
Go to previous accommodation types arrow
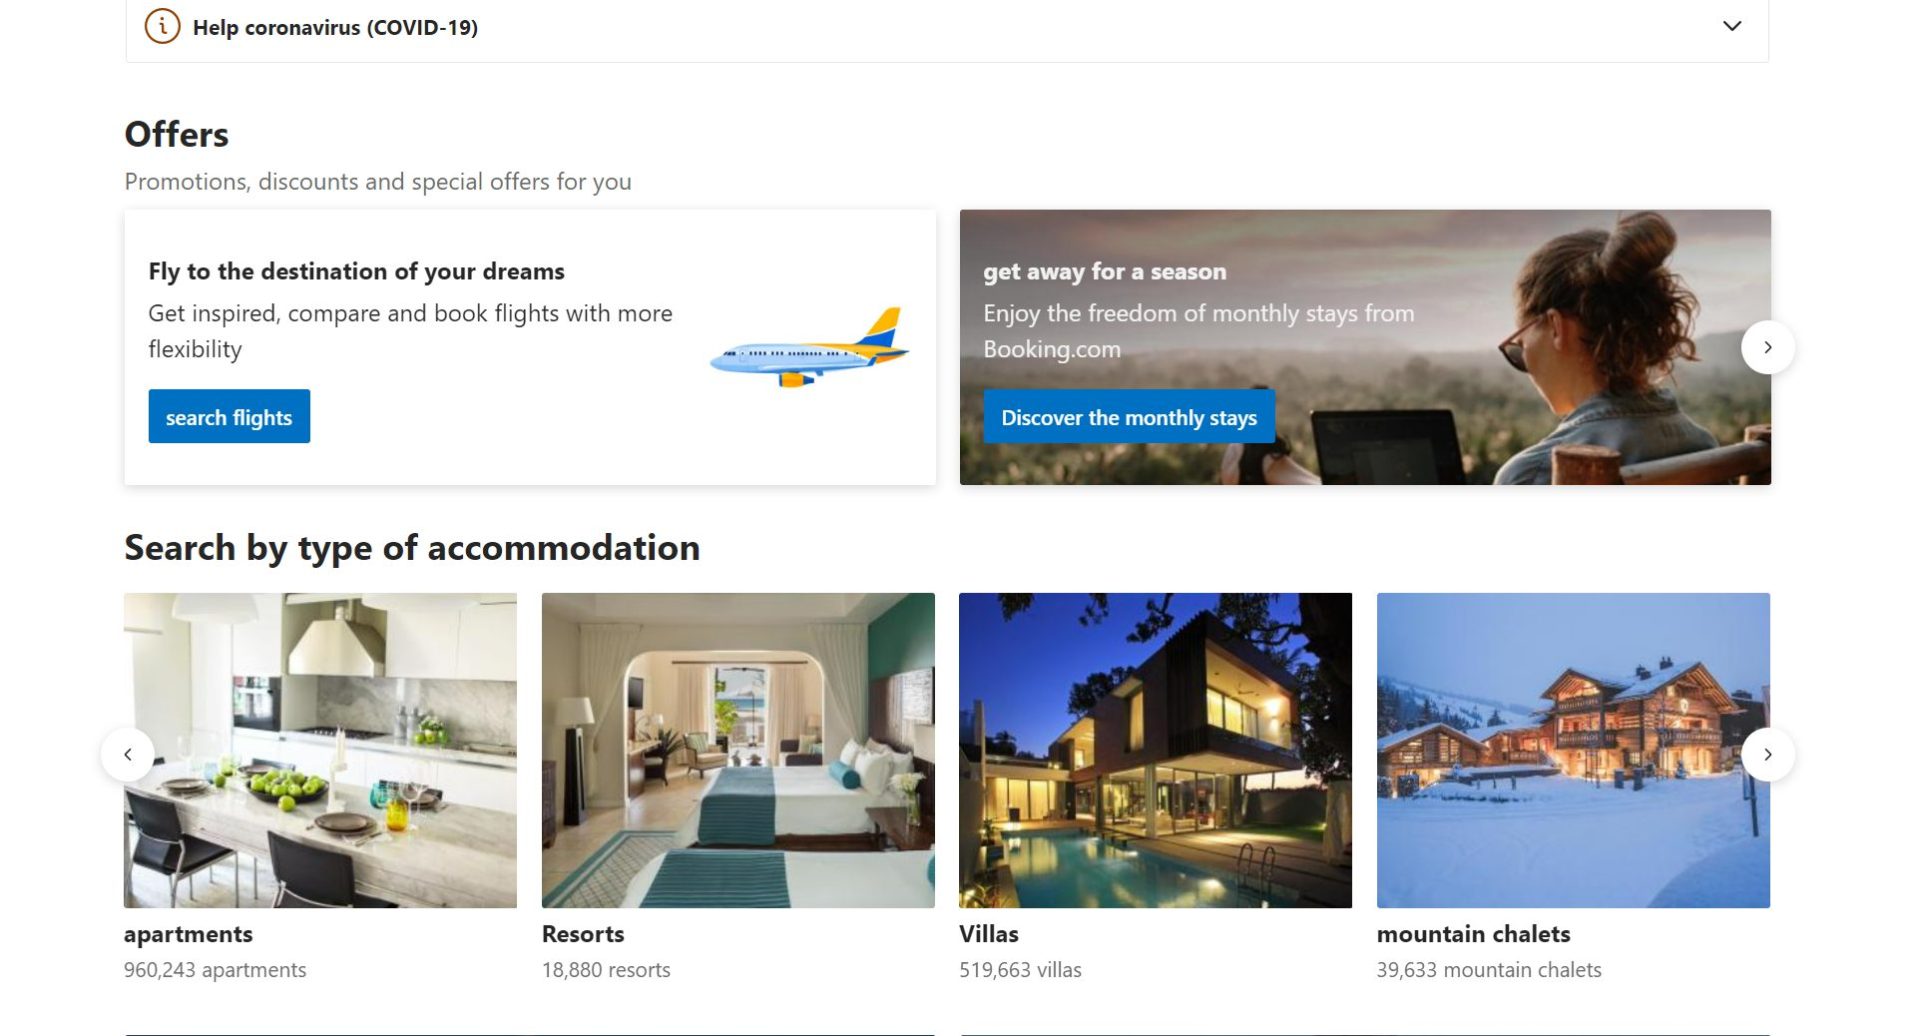[x=128, y=754]
